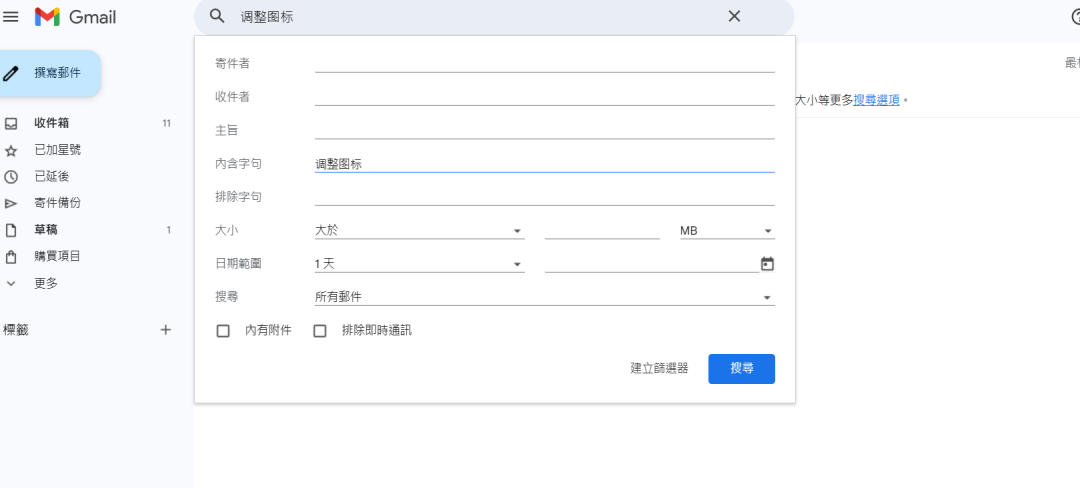This screenshot has width=1080, height=488.
Task: Open the main menu hamburger icon
Action: (10, 17)
